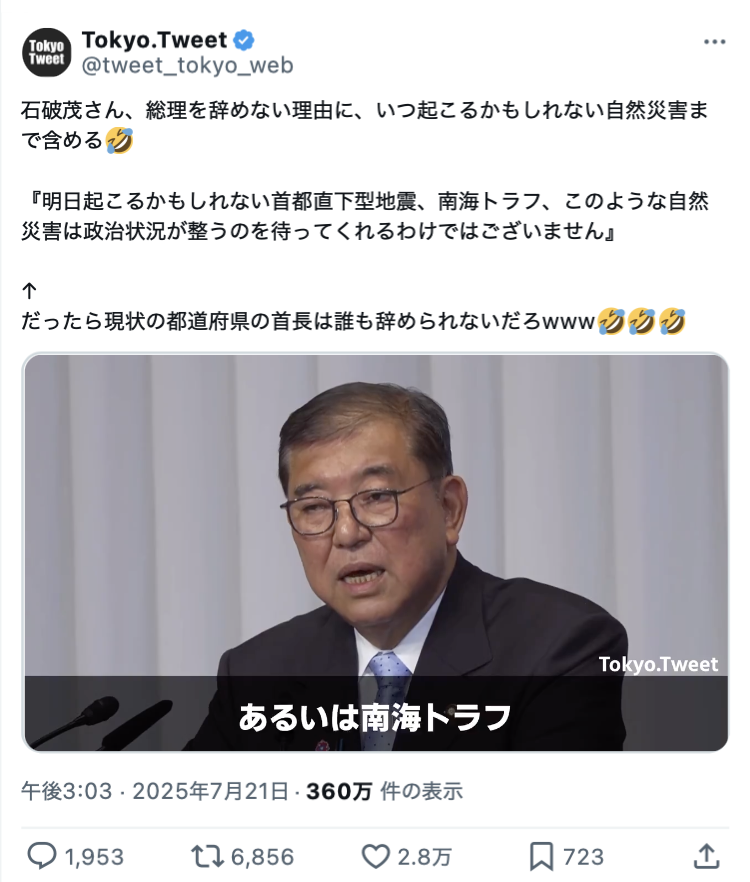Click the あるいは南海トラフ video caption bar
Image resolution: width=750 pixels, height=882 pixels.
[x=375, y=713]
